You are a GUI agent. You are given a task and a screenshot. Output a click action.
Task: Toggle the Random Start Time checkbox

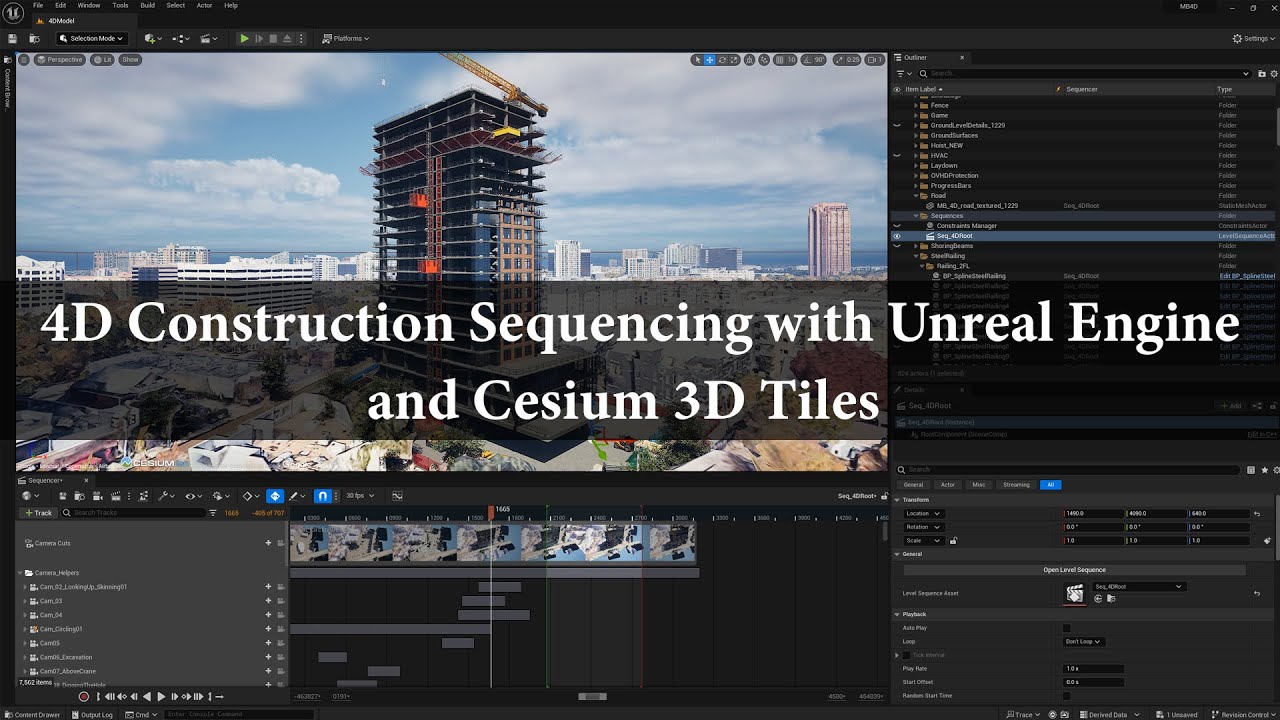[1066, 696]
